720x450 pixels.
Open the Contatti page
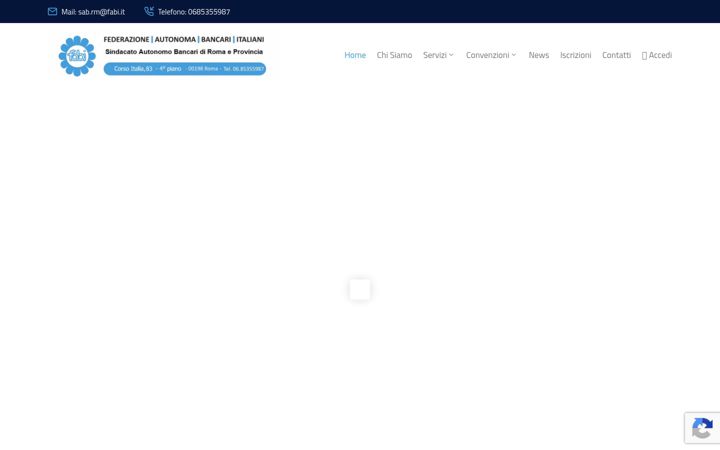click(616, 55)
